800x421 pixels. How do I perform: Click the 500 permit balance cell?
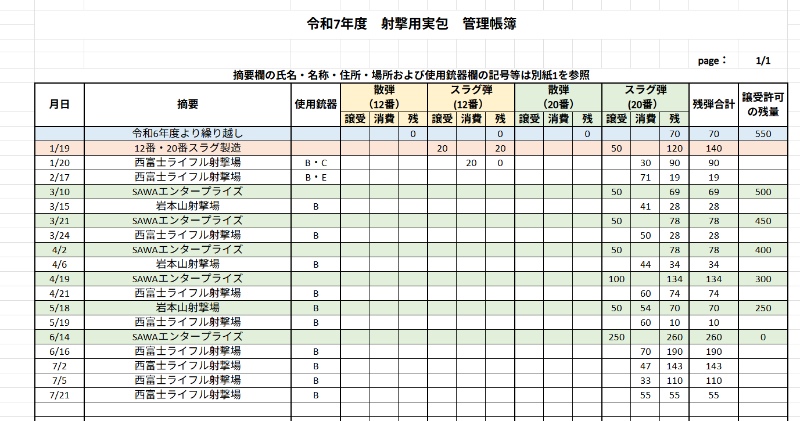coord(763,192)
